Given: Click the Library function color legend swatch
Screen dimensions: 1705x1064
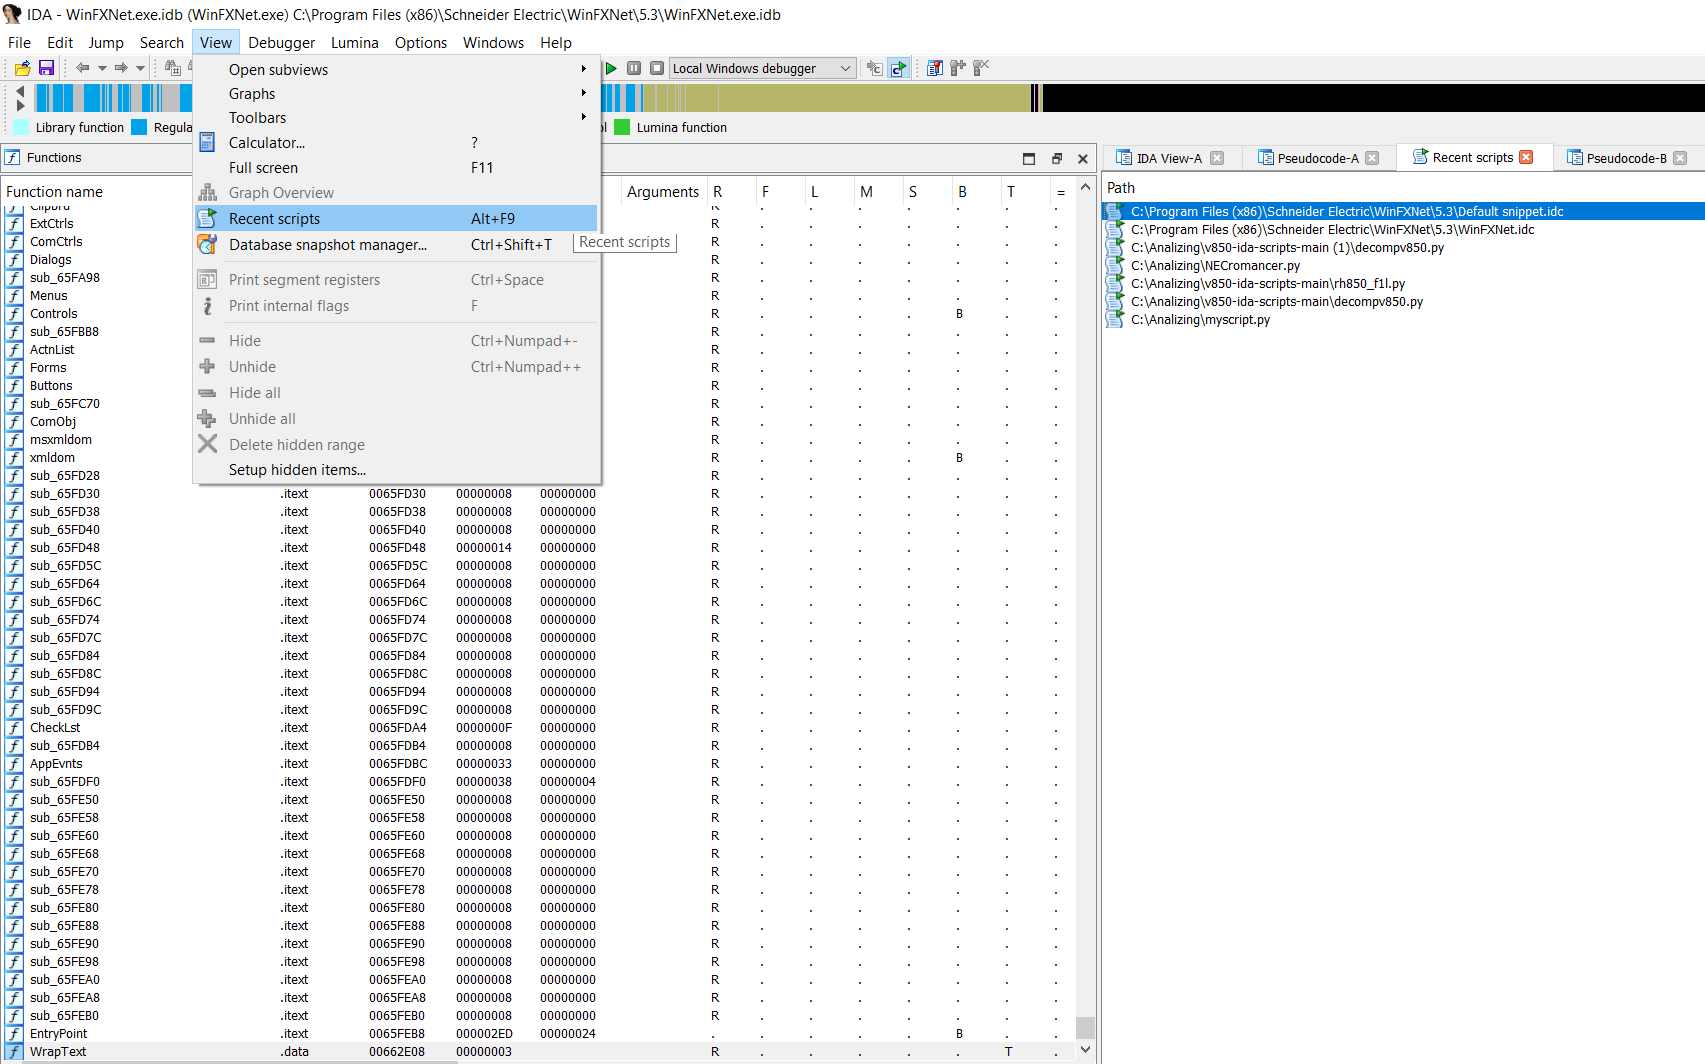Looking at the screenshot, I should (x=21, y=127).
